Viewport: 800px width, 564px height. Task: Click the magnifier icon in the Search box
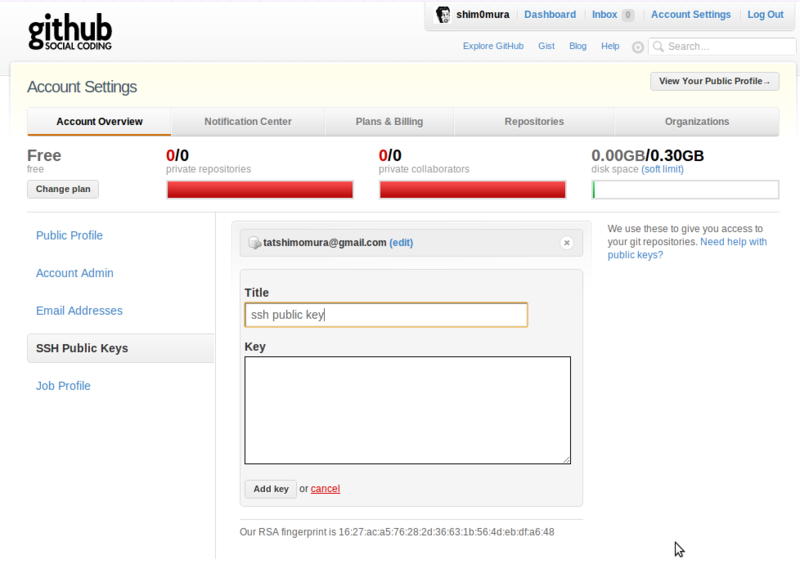point(658,46)
